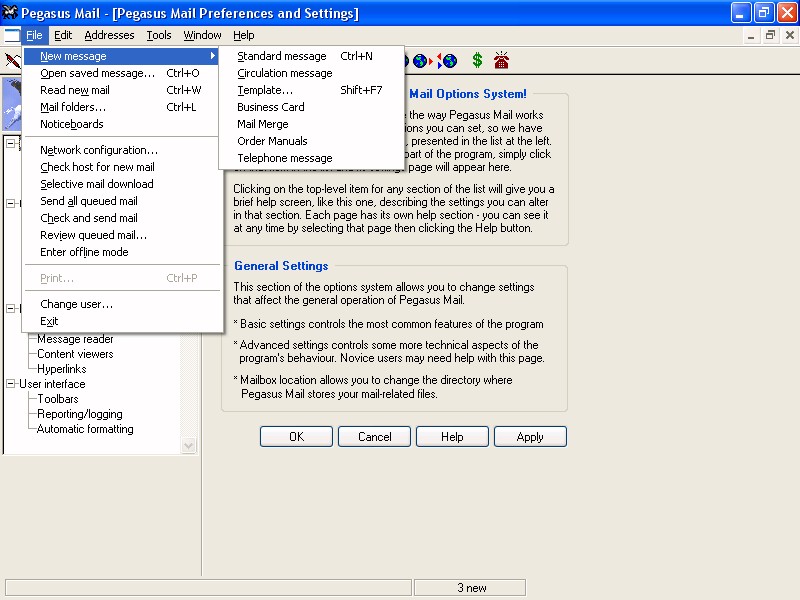Restore the inner preferences window

[x=770, y=35]
